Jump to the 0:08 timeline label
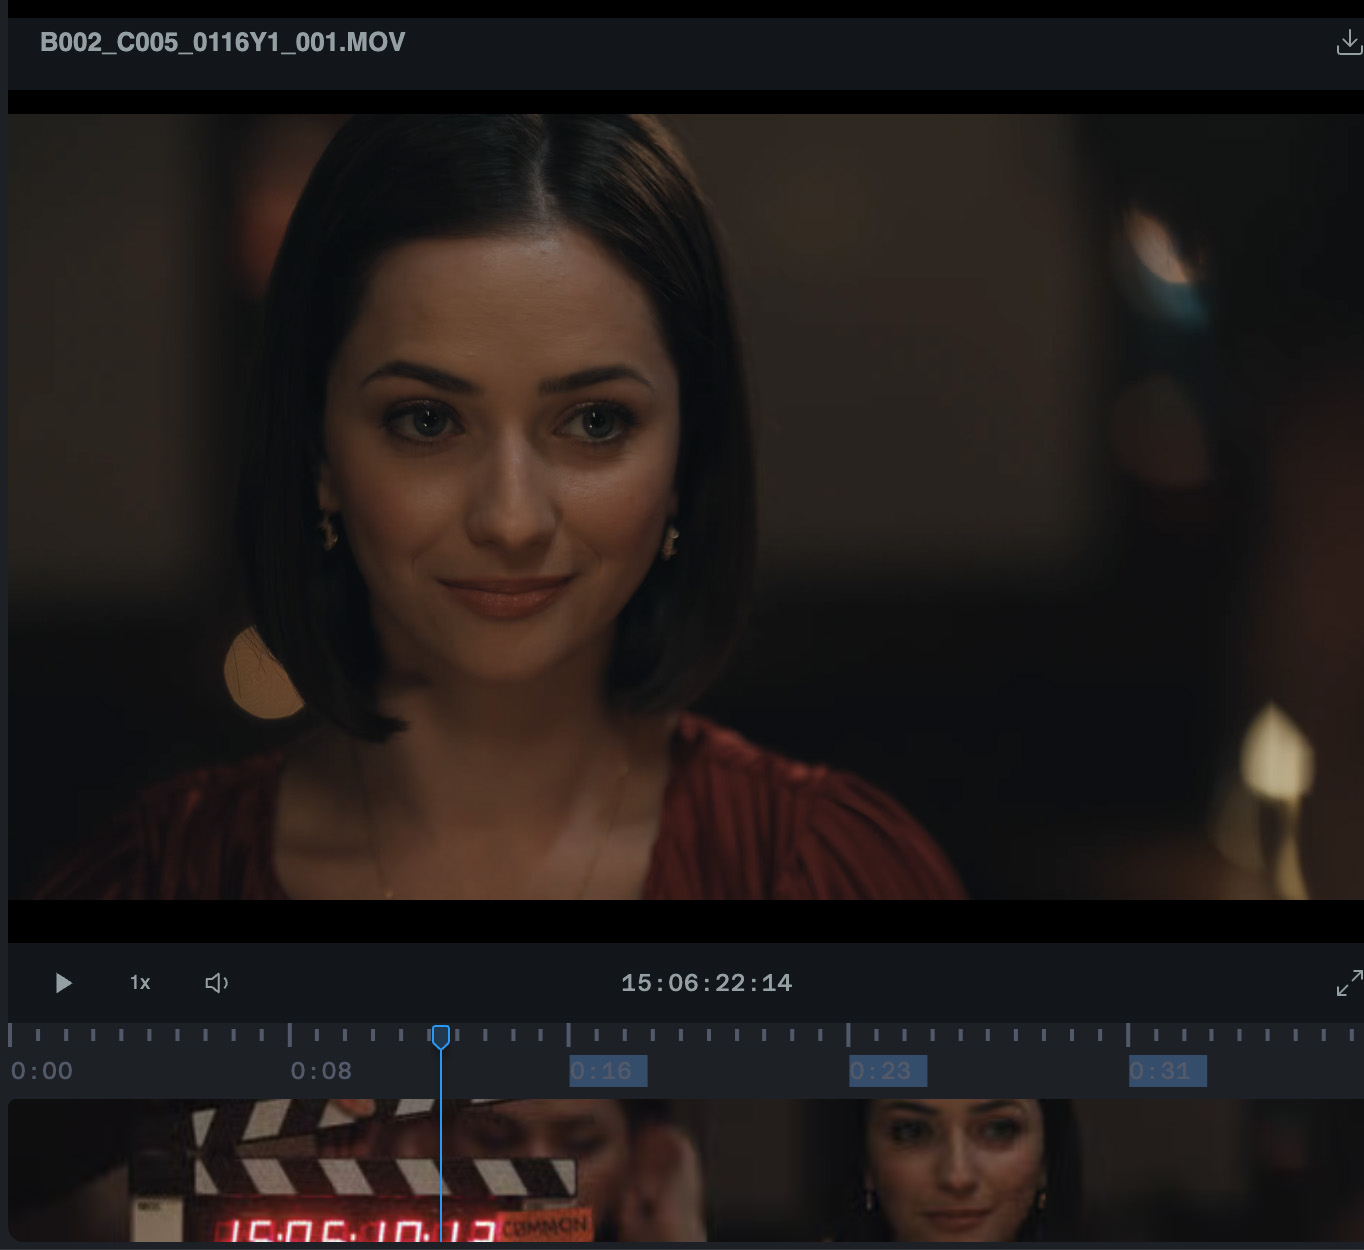 click(x=321, y=1071)
